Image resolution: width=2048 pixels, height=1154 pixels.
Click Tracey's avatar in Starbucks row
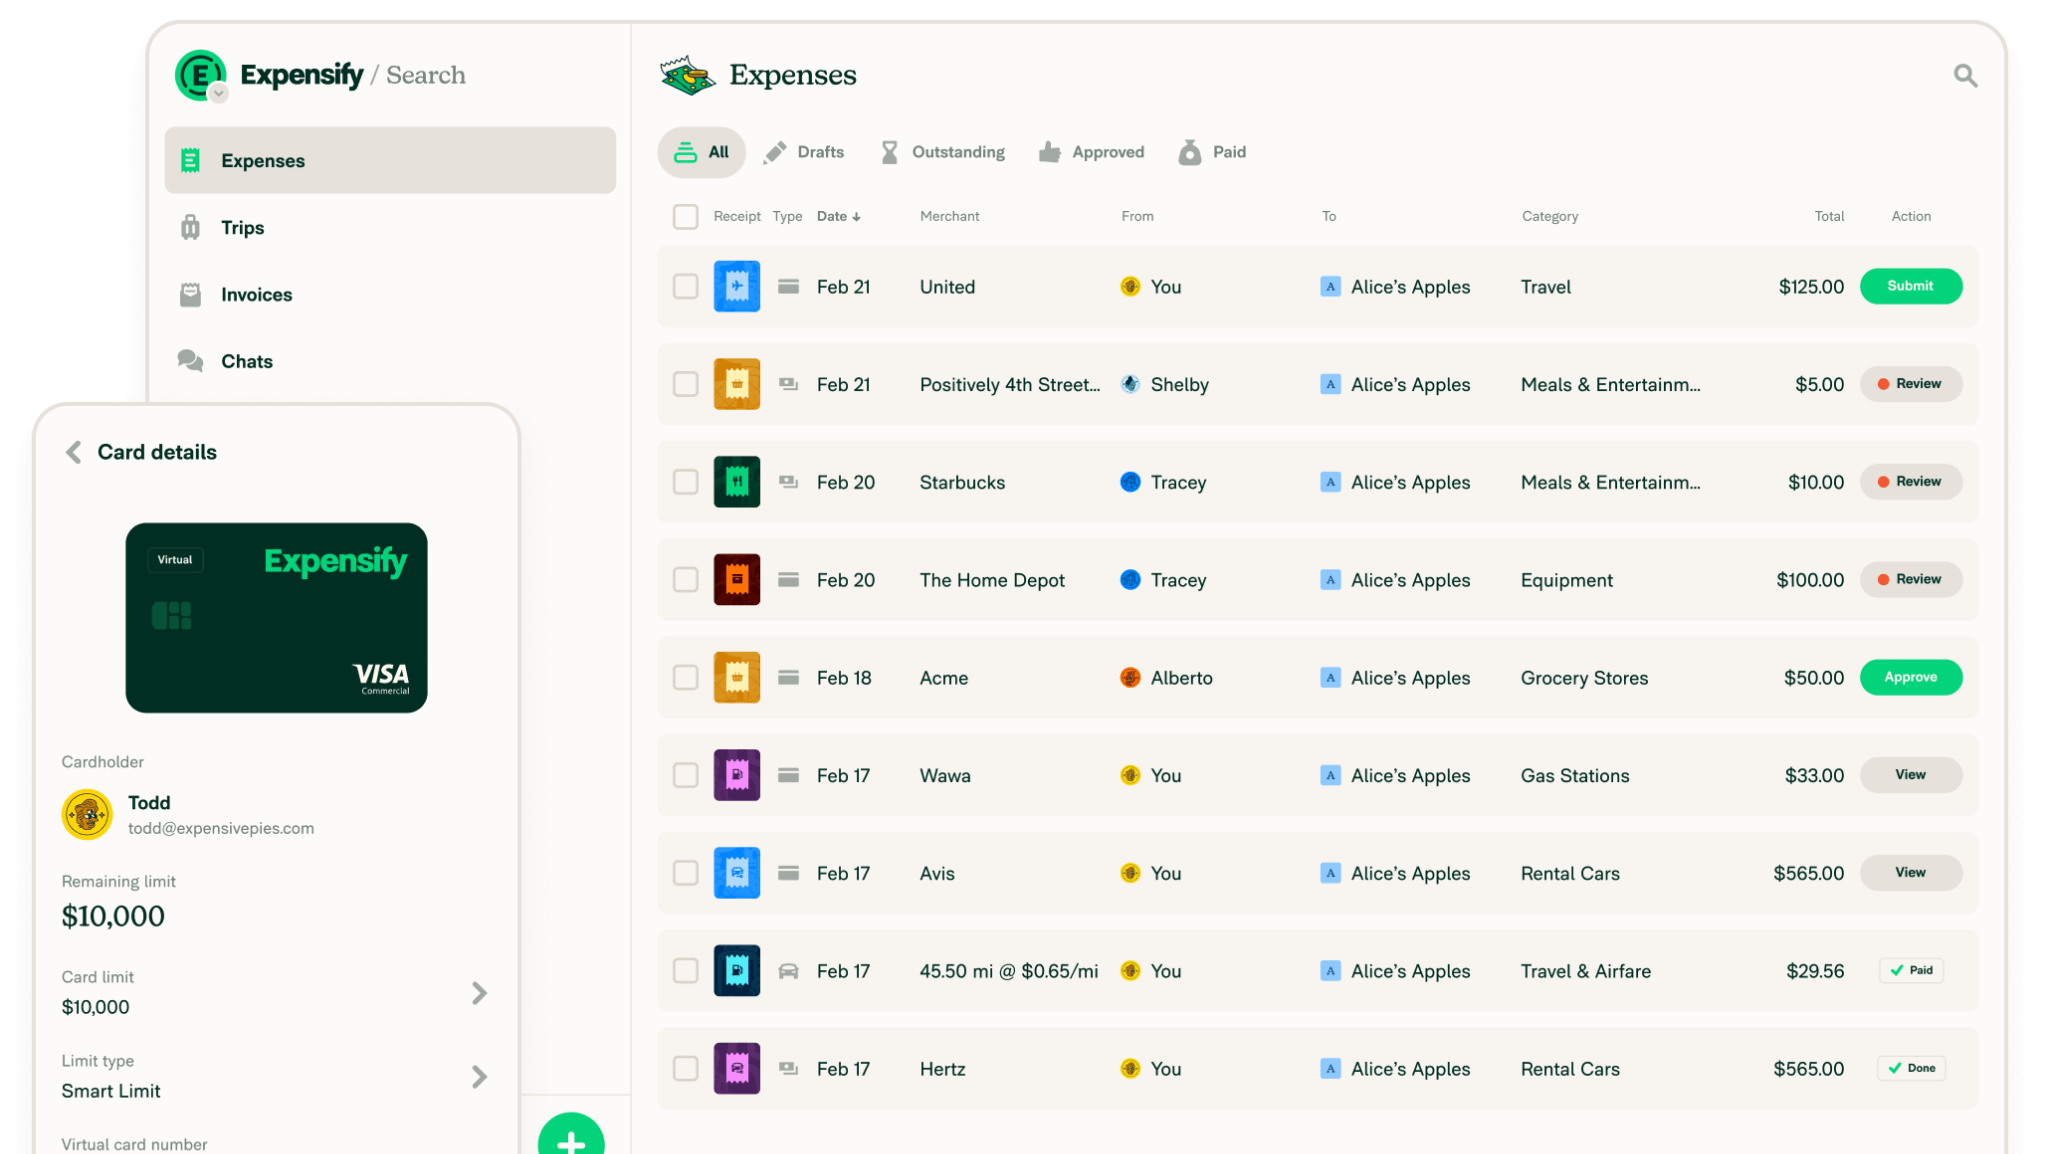point(1130,482)
